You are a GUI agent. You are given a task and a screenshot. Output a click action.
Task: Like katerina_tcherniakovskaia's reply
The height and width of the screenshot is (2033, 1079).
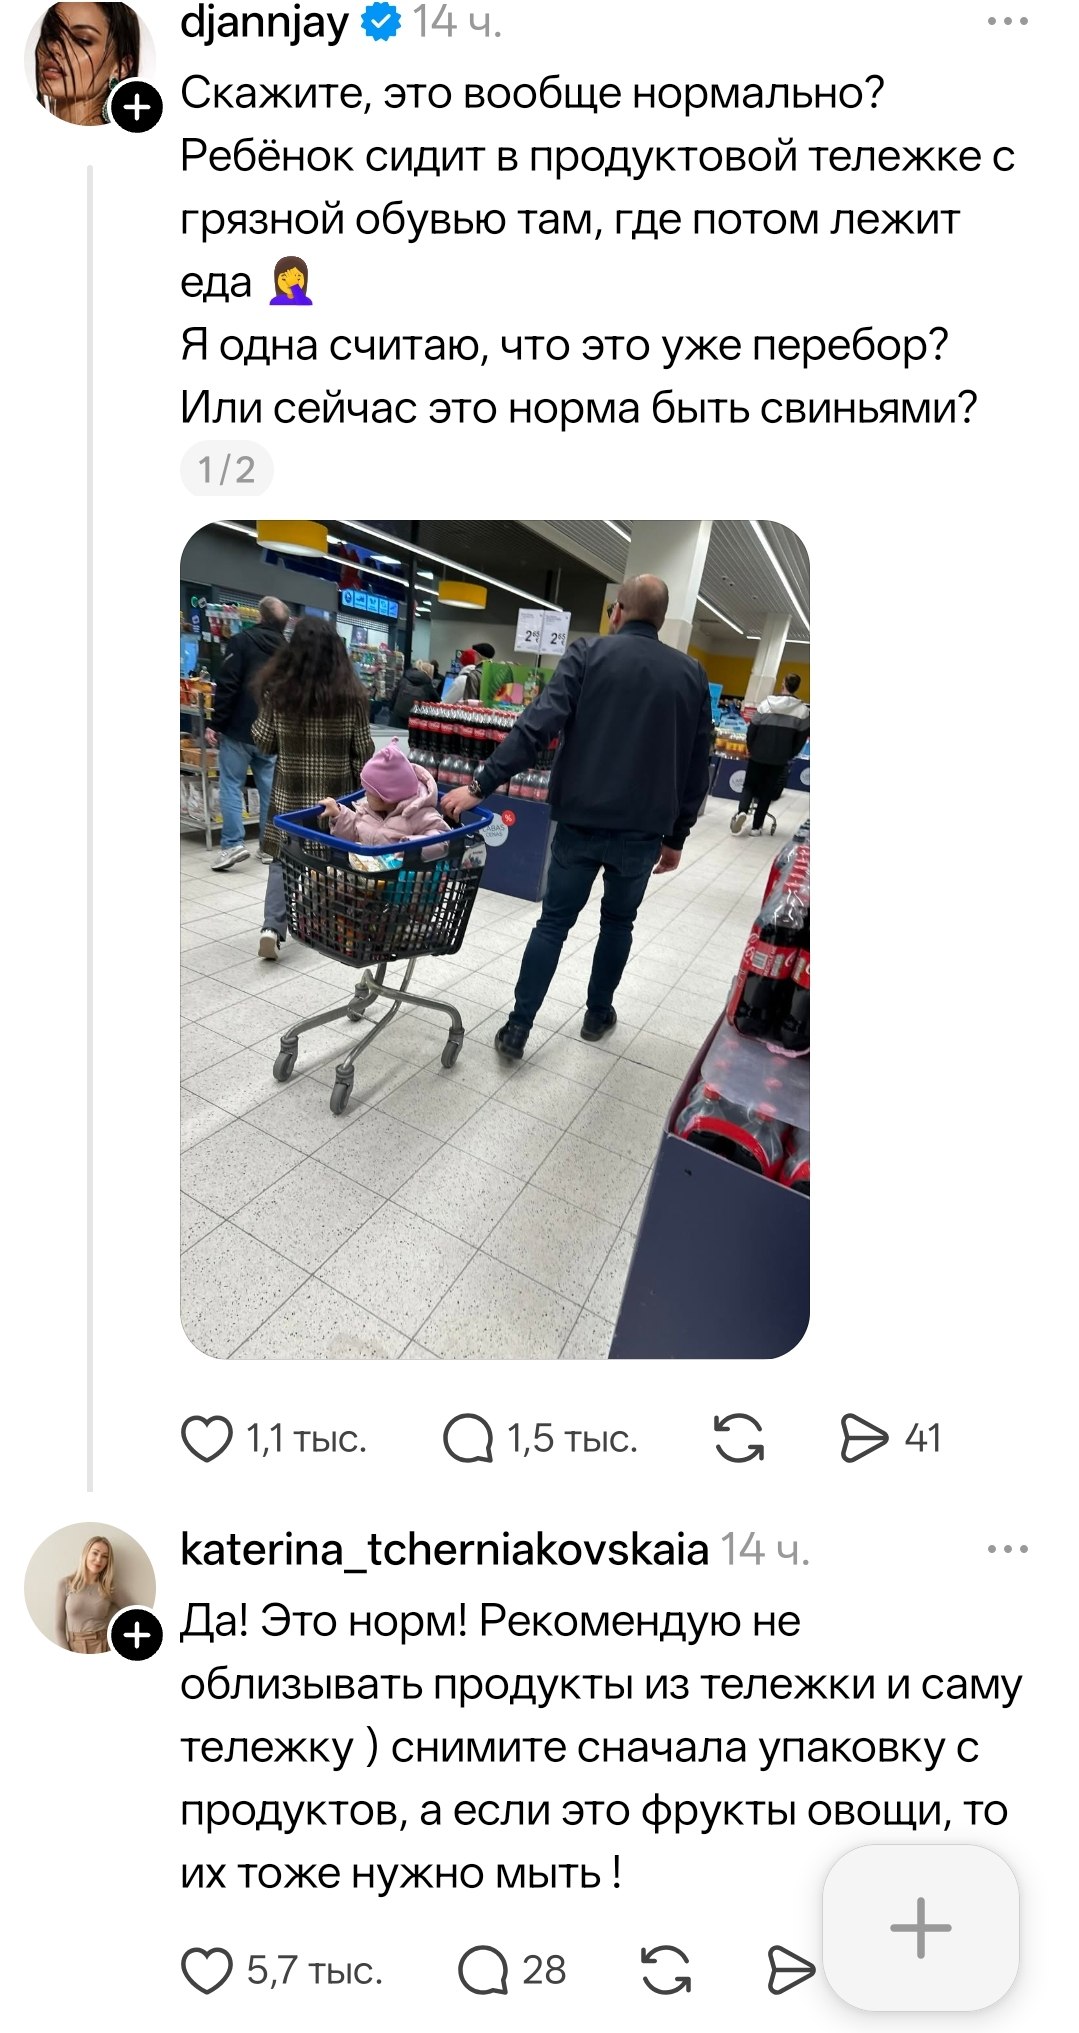coord(206,1971)
